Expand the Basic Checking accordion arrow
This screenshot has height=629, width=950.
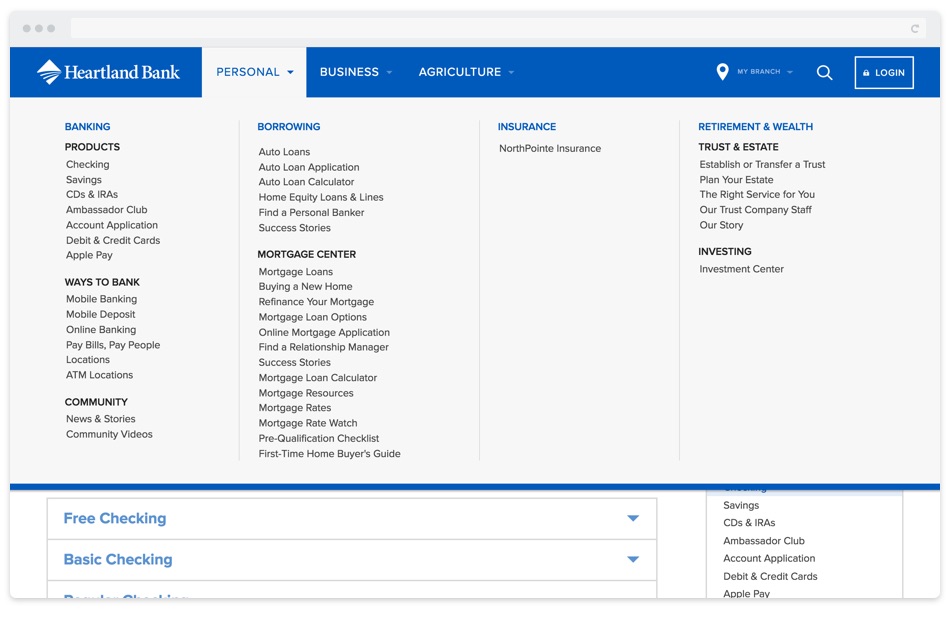click(x=633, y=559)
